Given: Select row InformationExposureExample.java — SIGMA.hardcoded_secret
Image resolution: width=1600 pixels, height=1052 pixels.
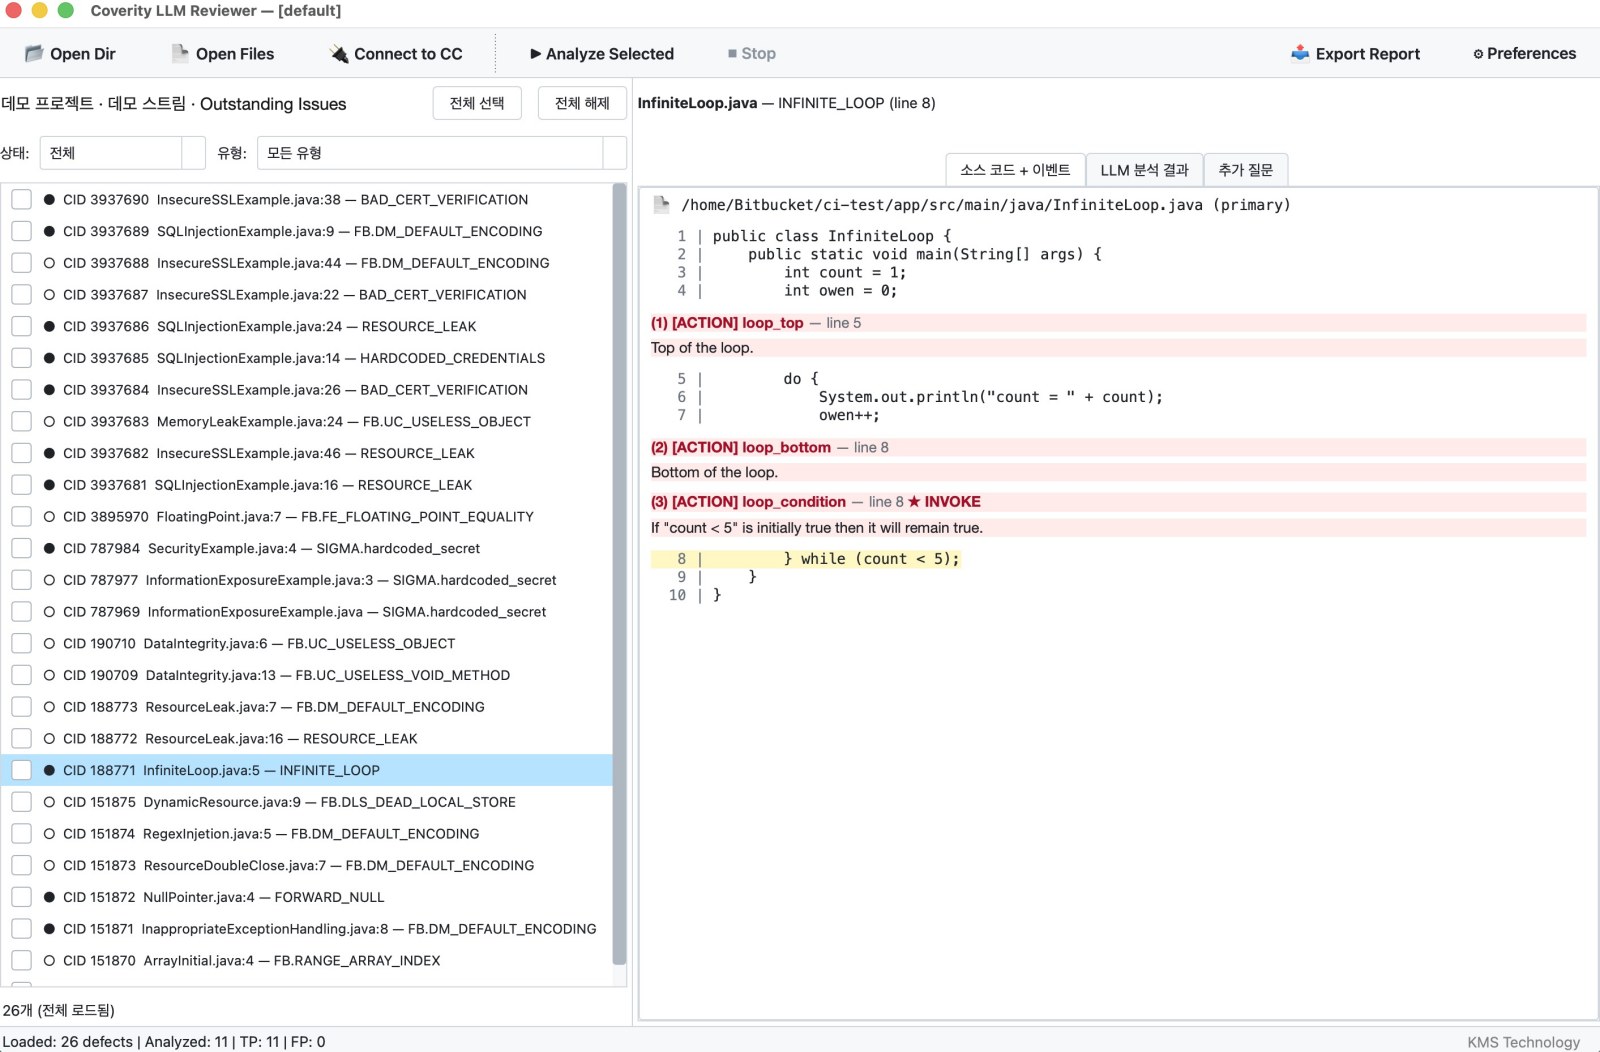Looking at the screenshot, I should point(306,612).
